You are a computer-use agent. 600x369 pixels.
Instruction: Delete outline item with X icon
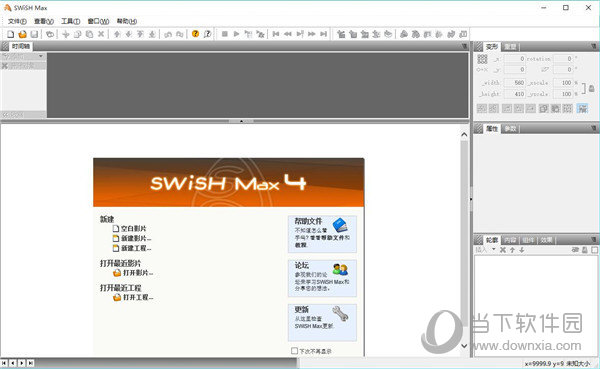point(503,250)
